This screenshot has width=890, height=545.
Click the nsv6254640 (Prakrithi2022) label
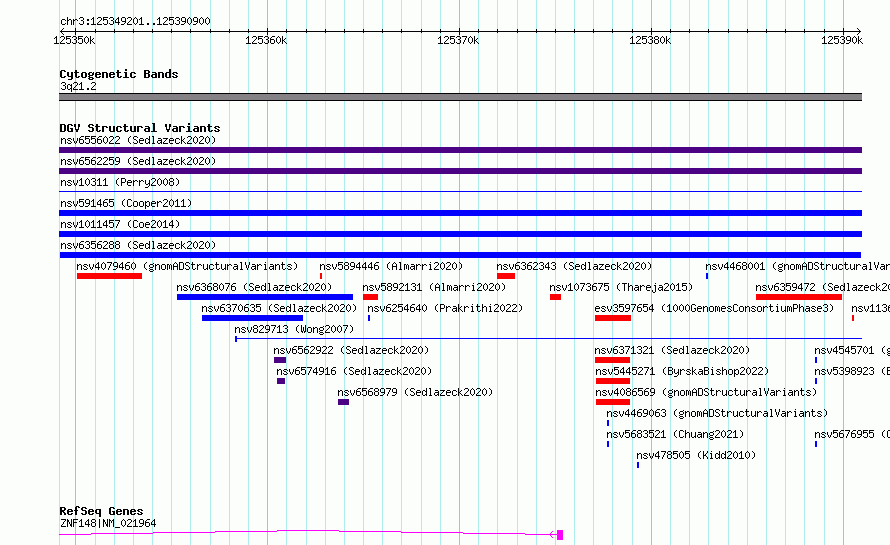tap(445, 308)
